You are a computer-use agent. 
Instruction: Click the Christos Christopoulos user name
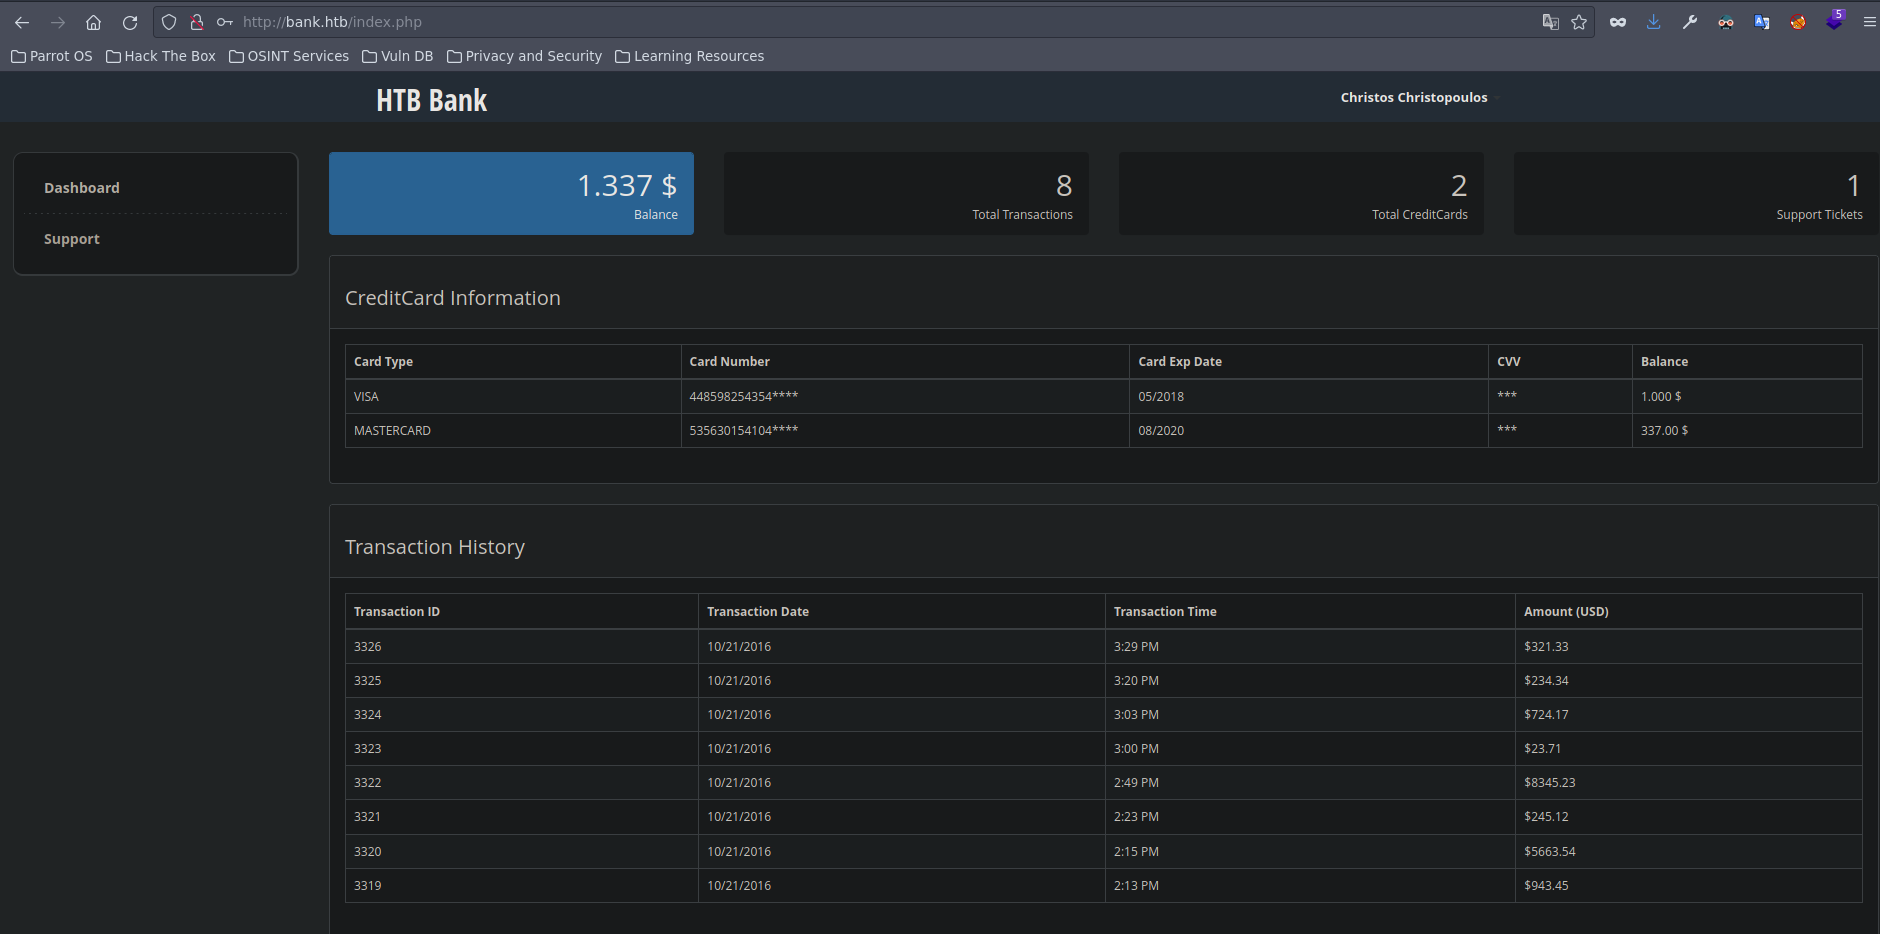click(1413, 97)
